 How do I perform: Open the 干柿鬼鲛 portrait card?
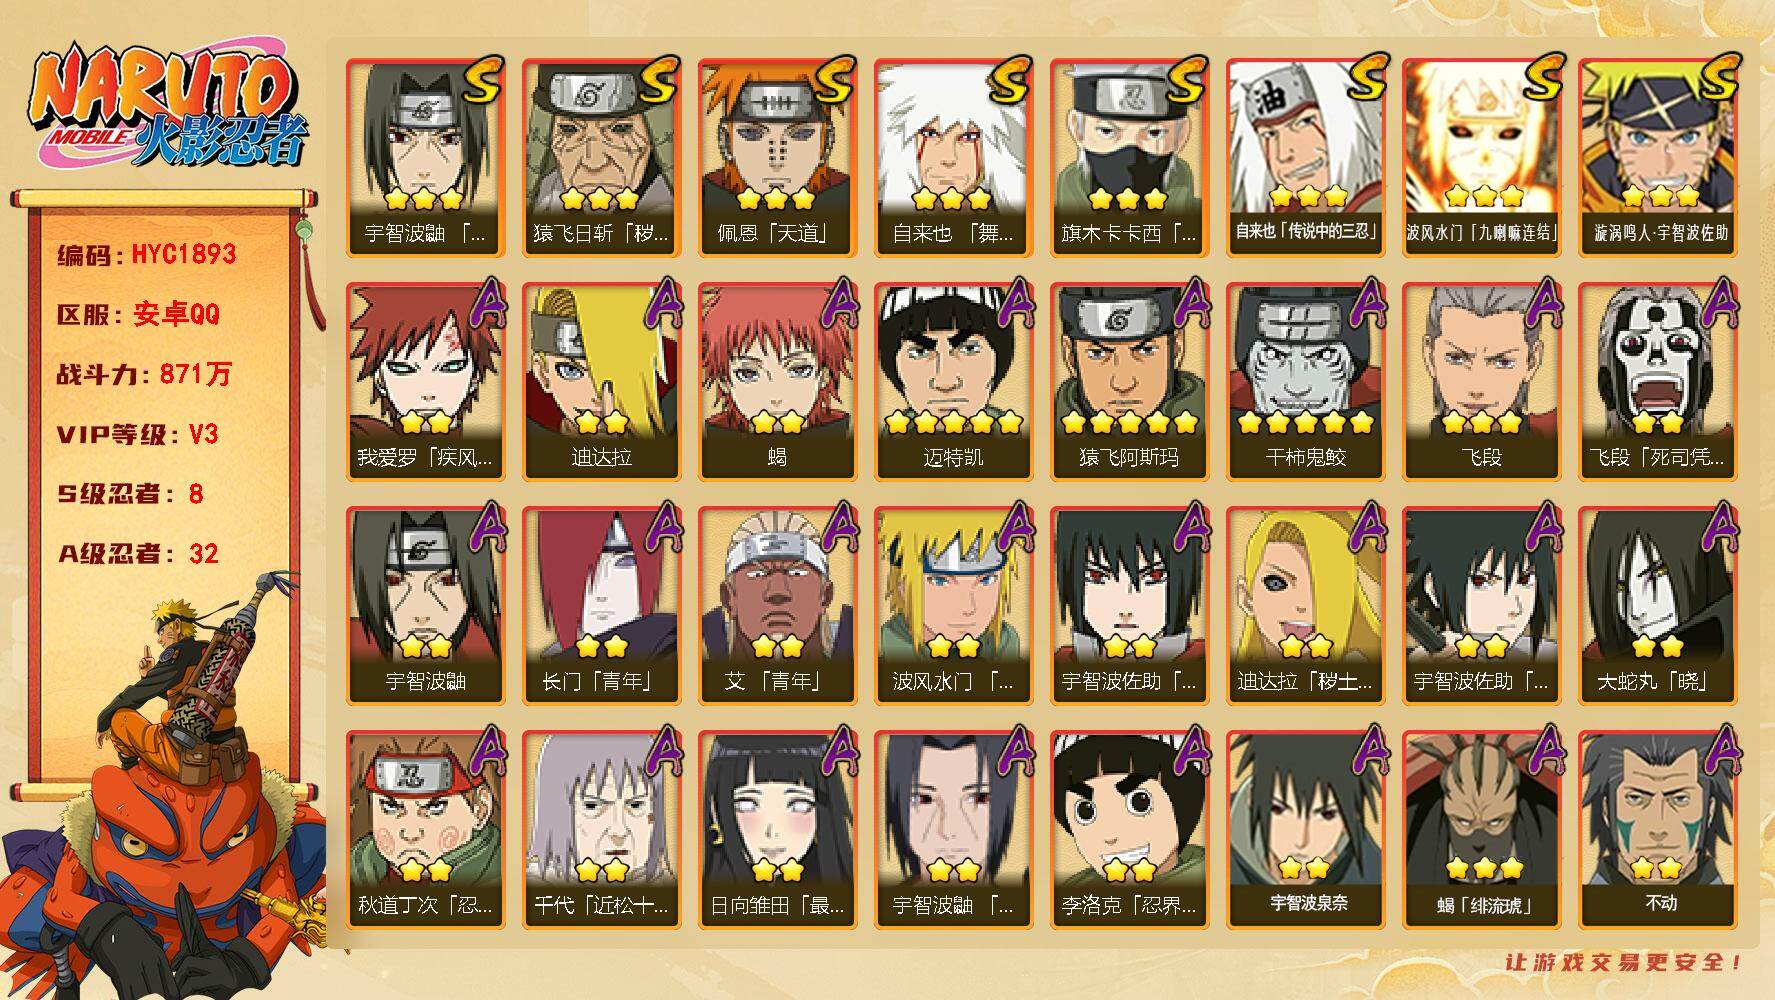click(x=1305, y=382)
